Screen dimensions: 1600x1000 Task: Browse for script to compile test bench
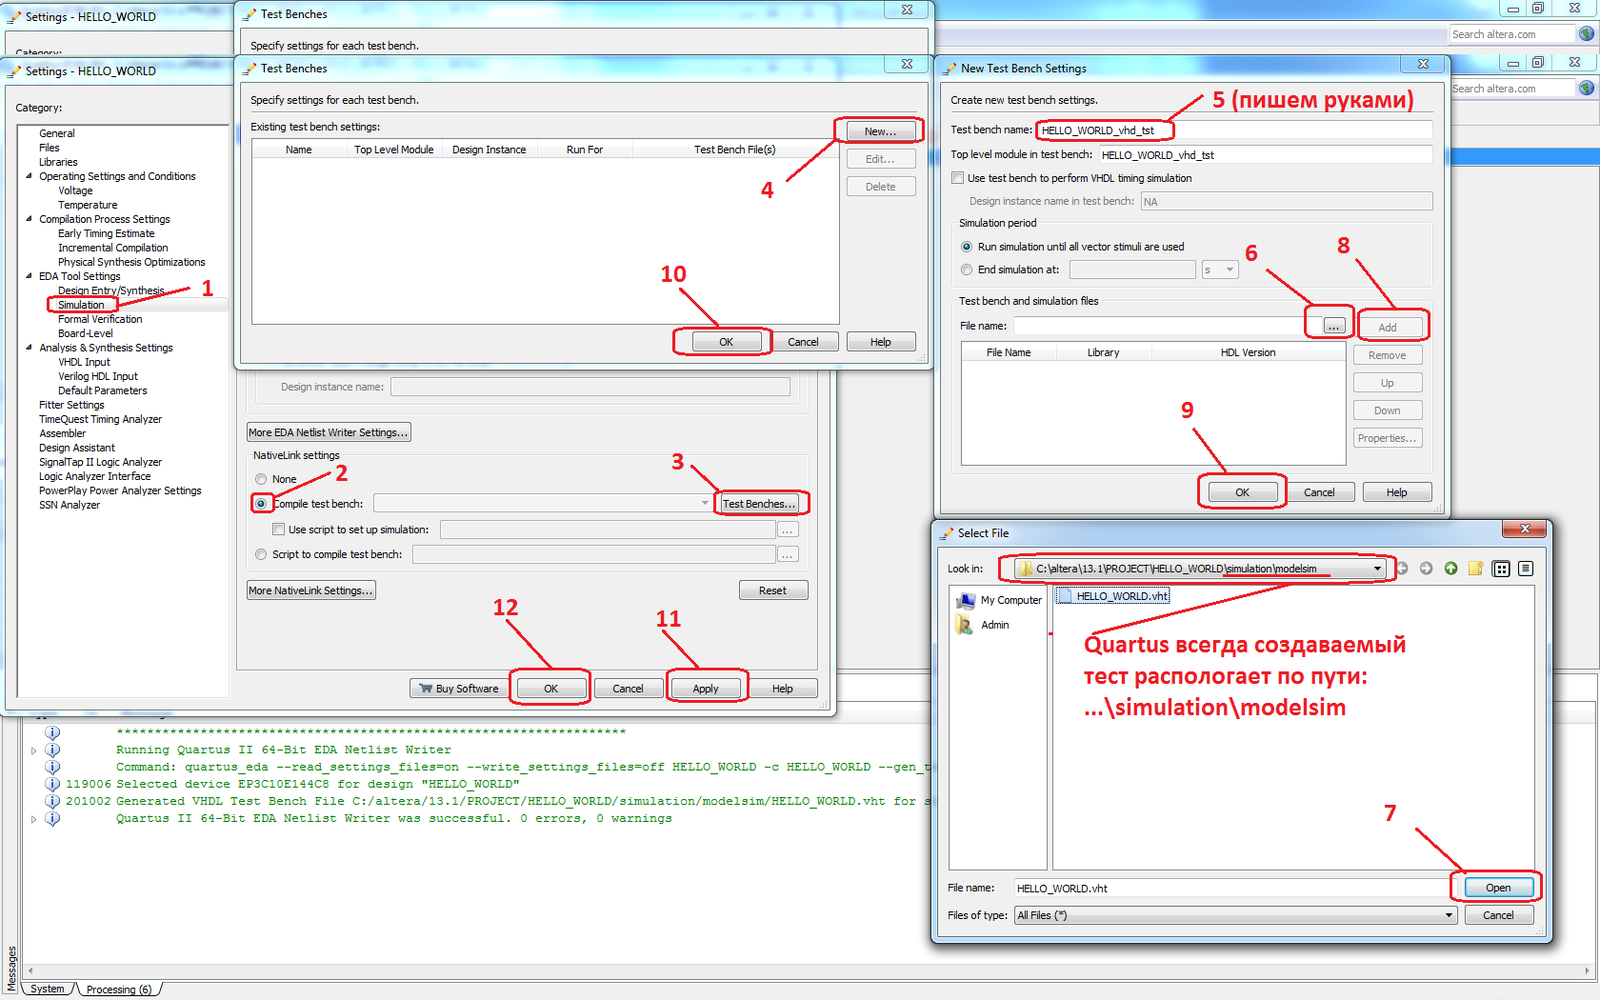[788, 554]
